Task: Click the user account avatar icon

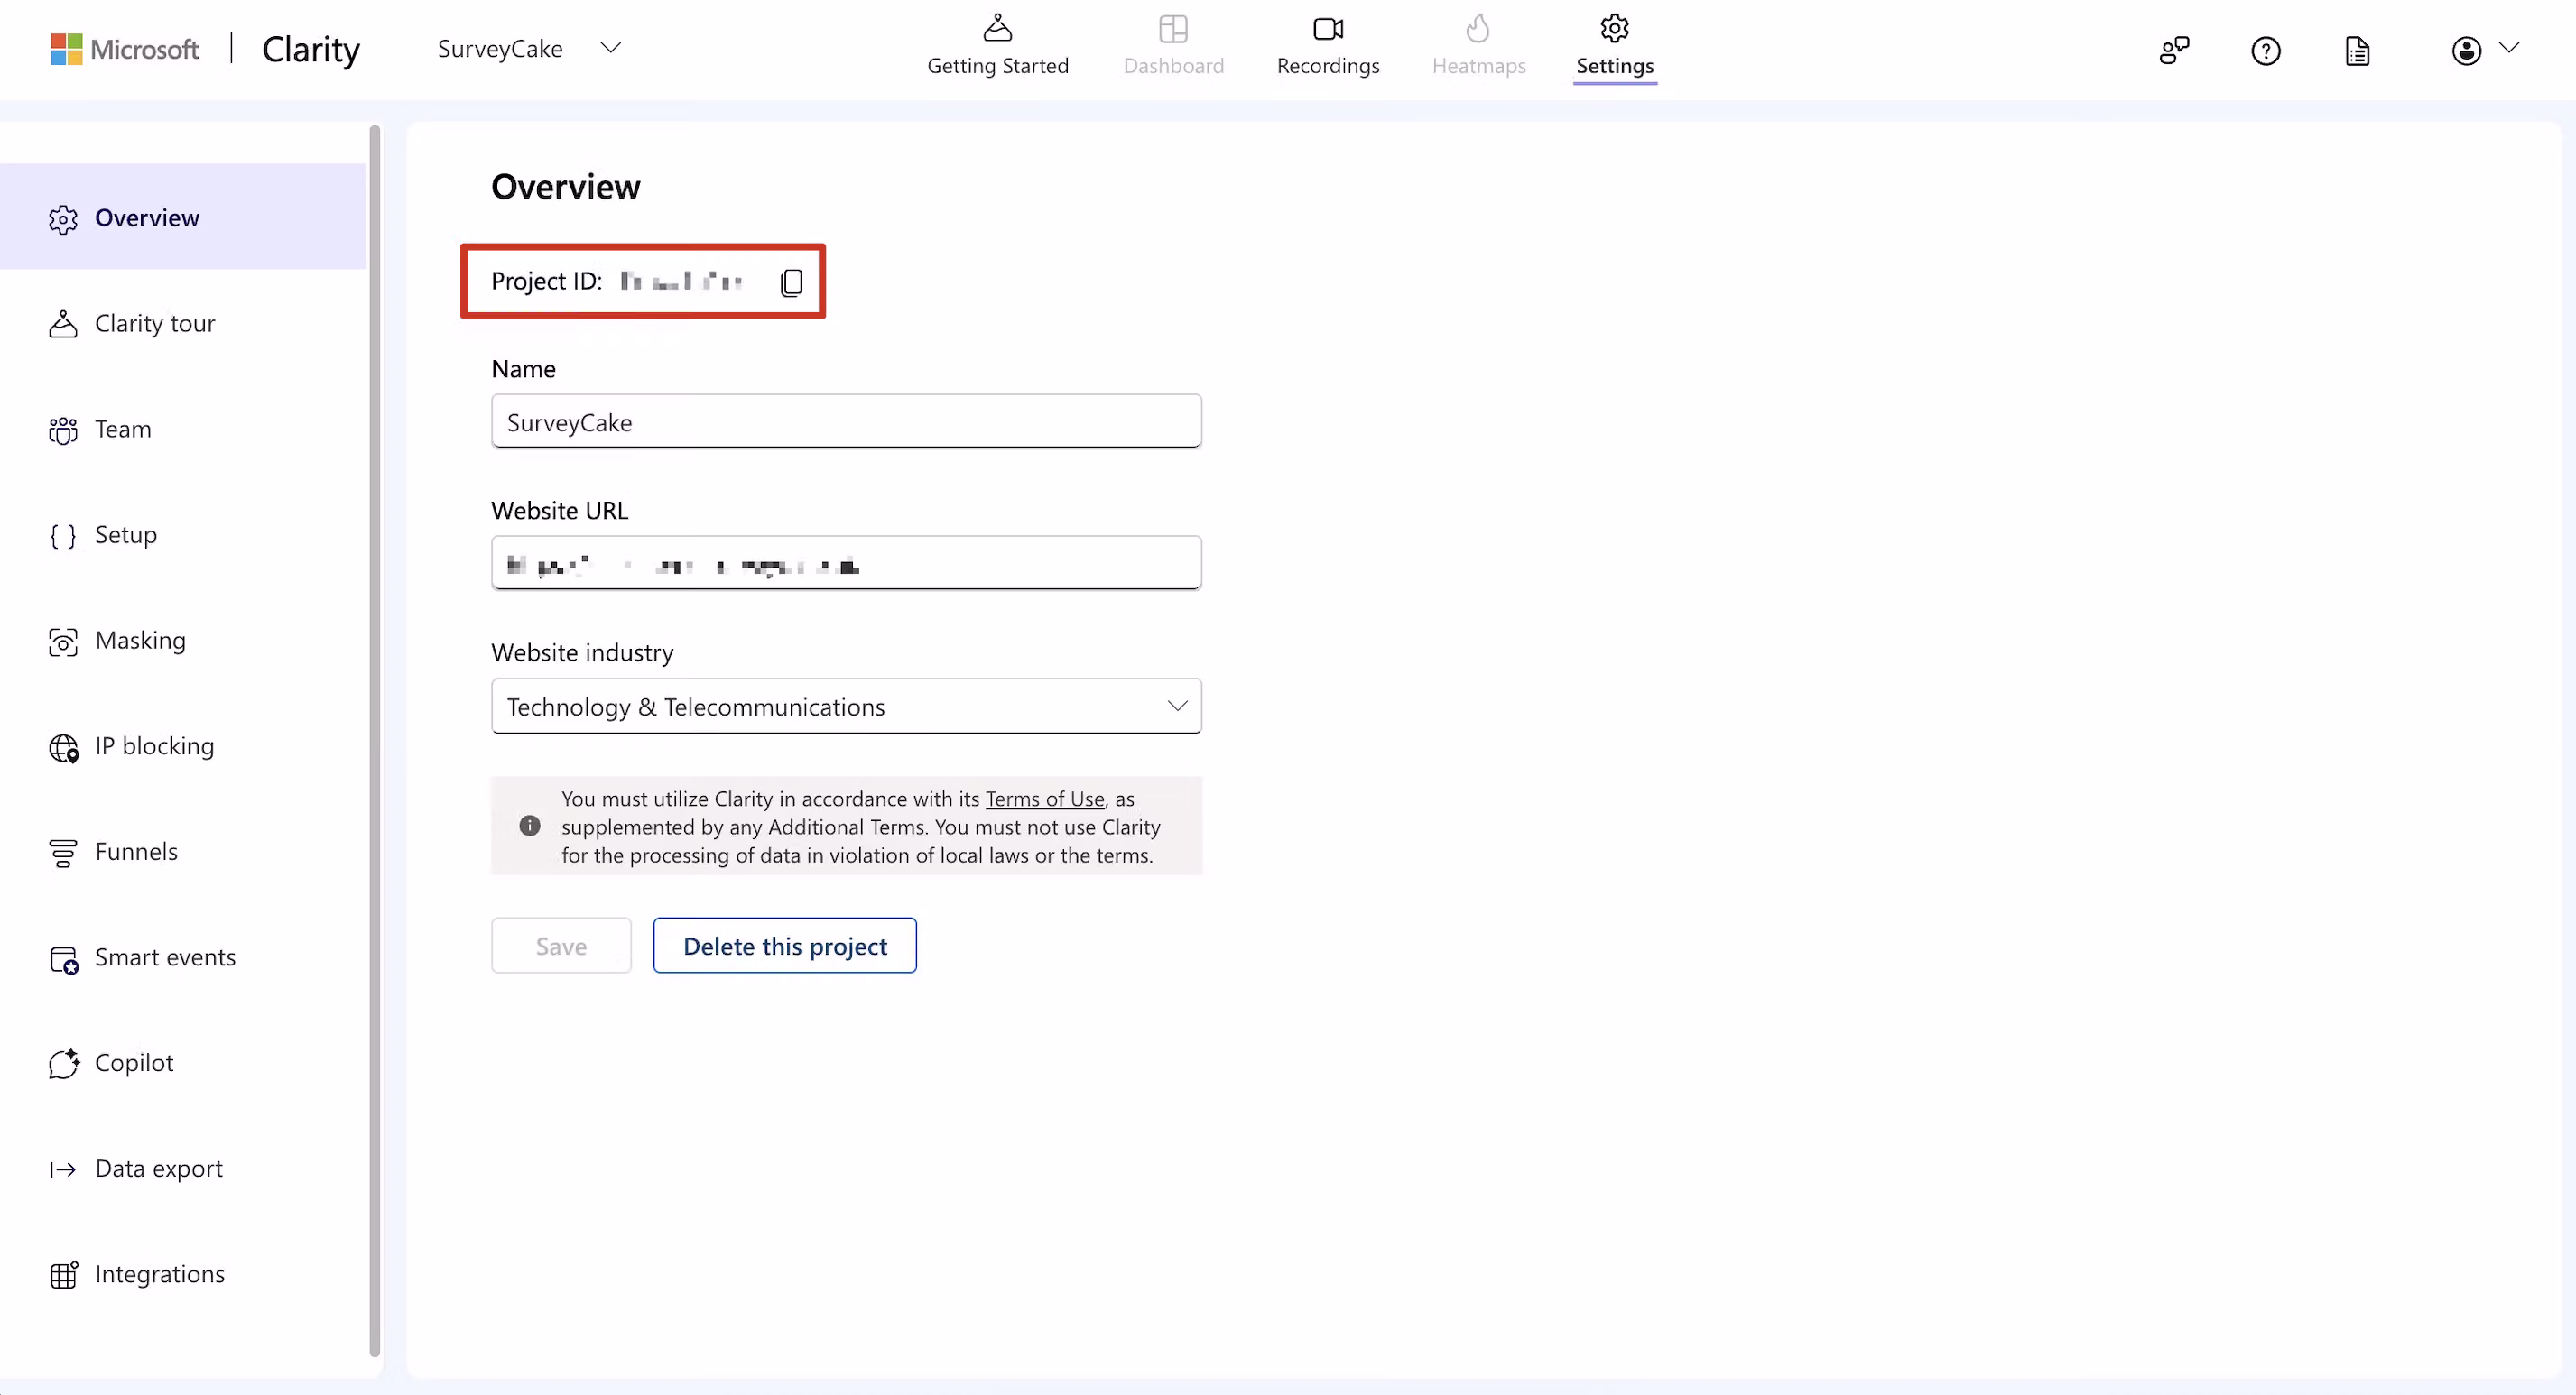Action: click(2466, 50)
